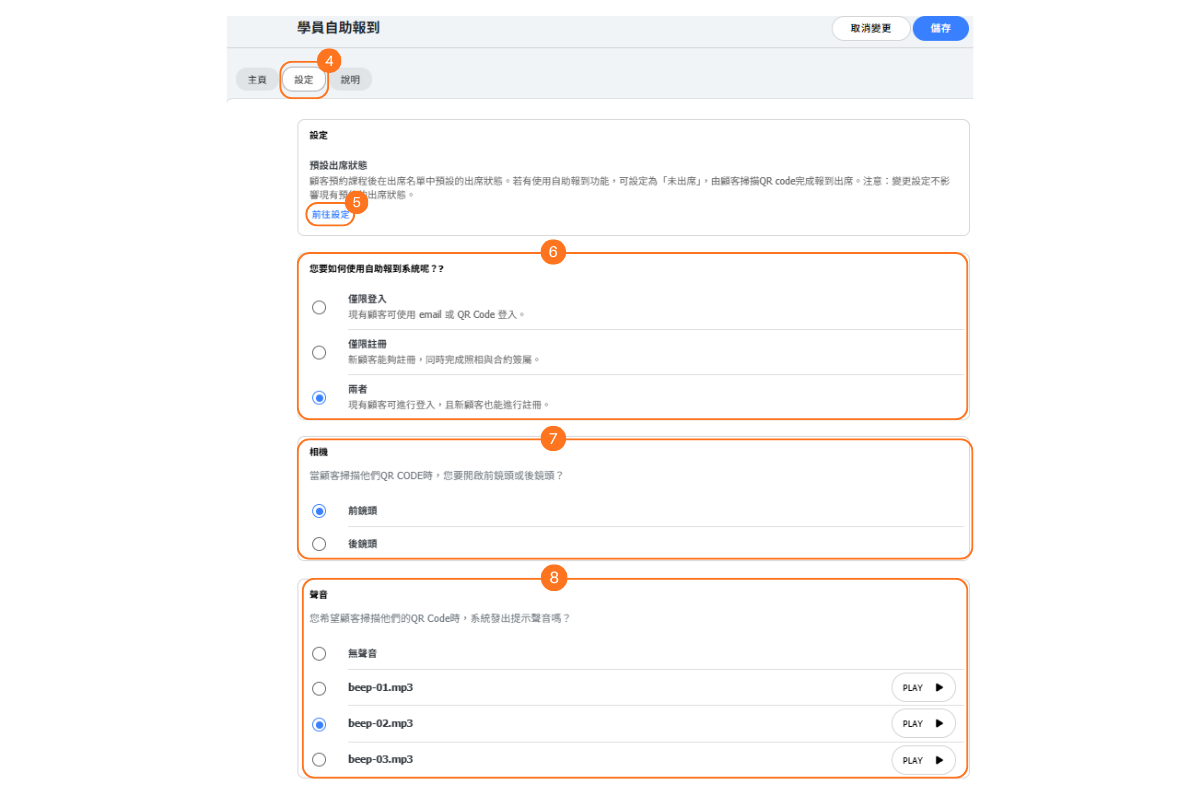
Task: Click the 儲存 save button
Action: point(940,28)
